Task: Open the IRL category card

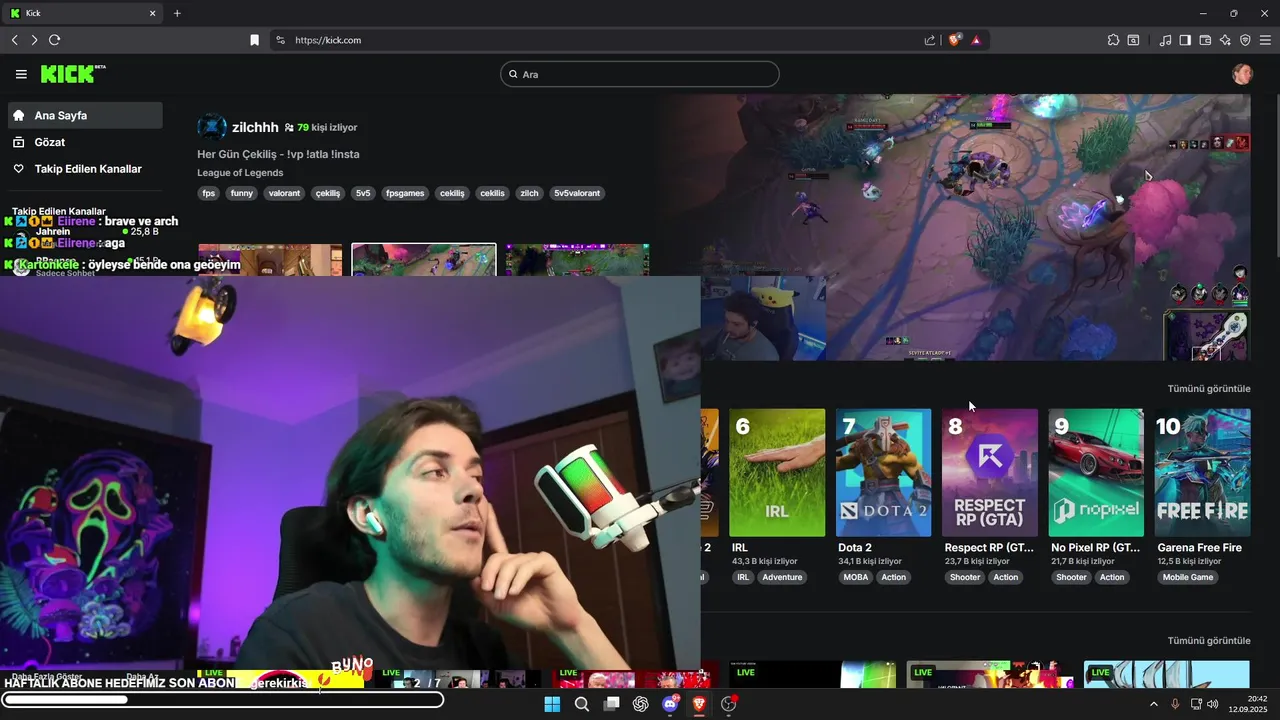Action: (777, 472)
